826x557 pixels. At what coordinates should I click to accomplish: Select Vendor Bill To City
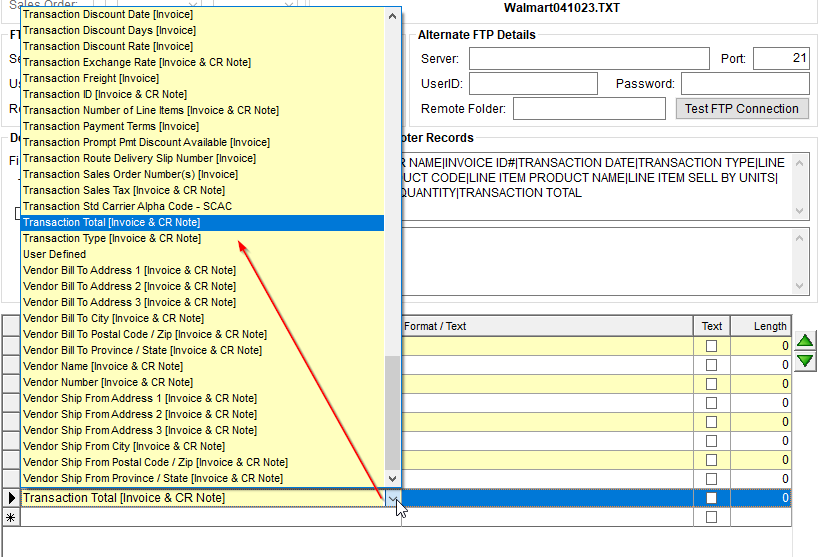click(x=202, y=318)
